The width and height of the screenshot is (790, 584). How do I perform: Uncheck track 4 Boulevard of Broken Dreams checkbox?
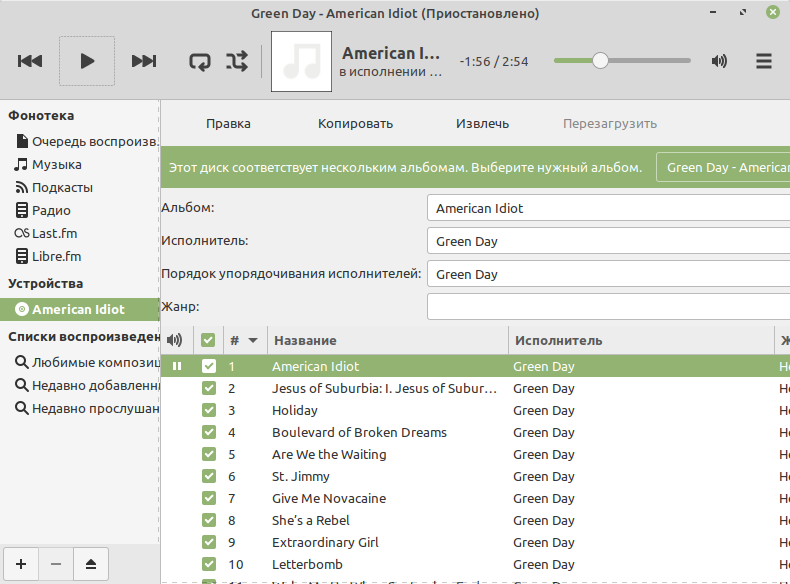pos(209,432)
